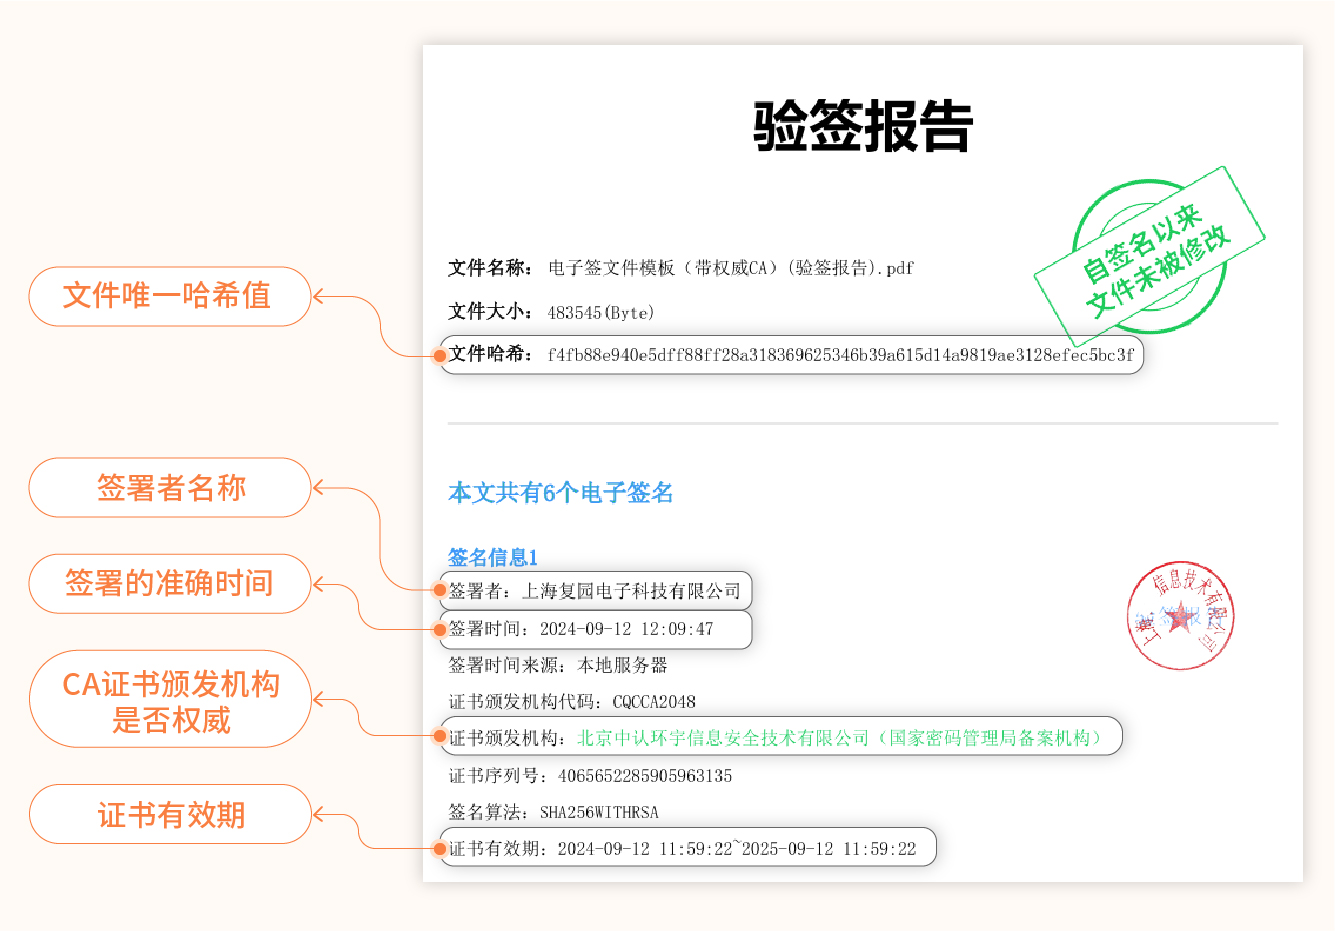Select the orange dot beside 签署者
Viewport: 1335px width, 931px height.
click(441, 590)
